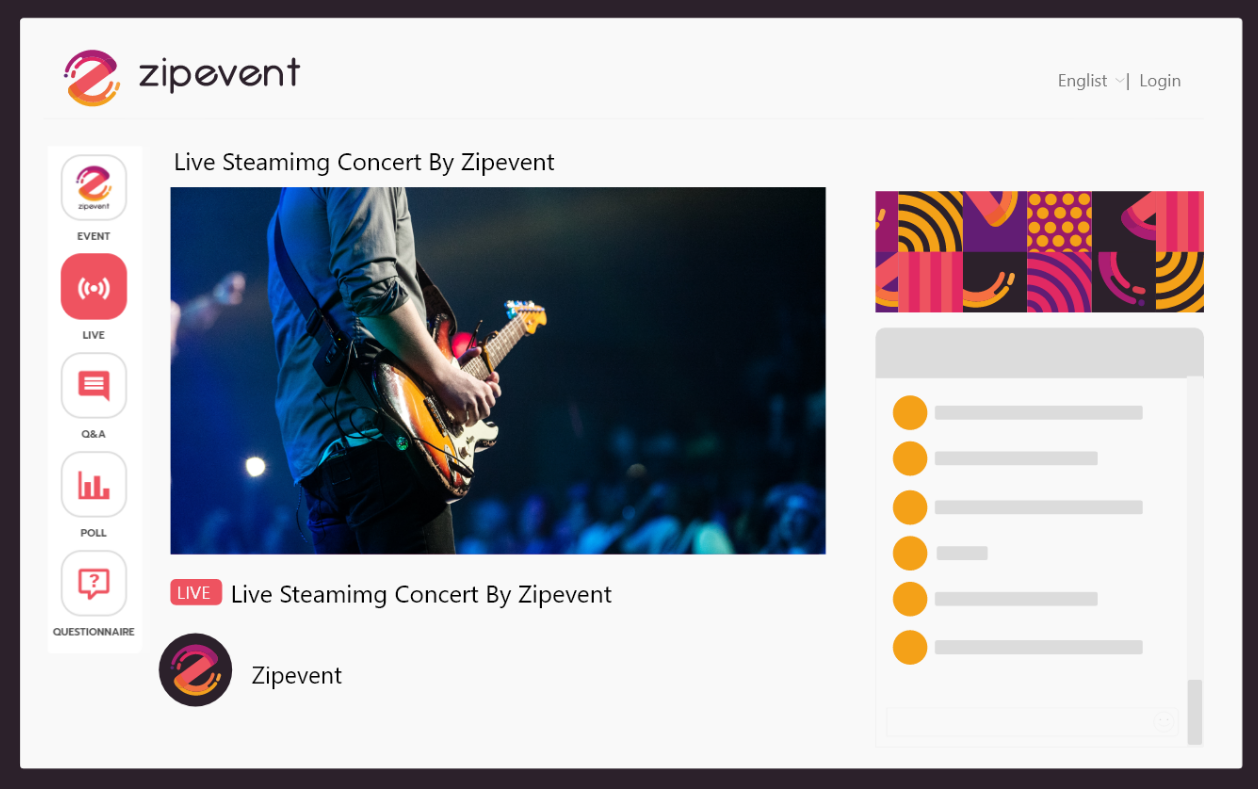
Task: Click an orange chat user avatar
Action: pos(910,411)
